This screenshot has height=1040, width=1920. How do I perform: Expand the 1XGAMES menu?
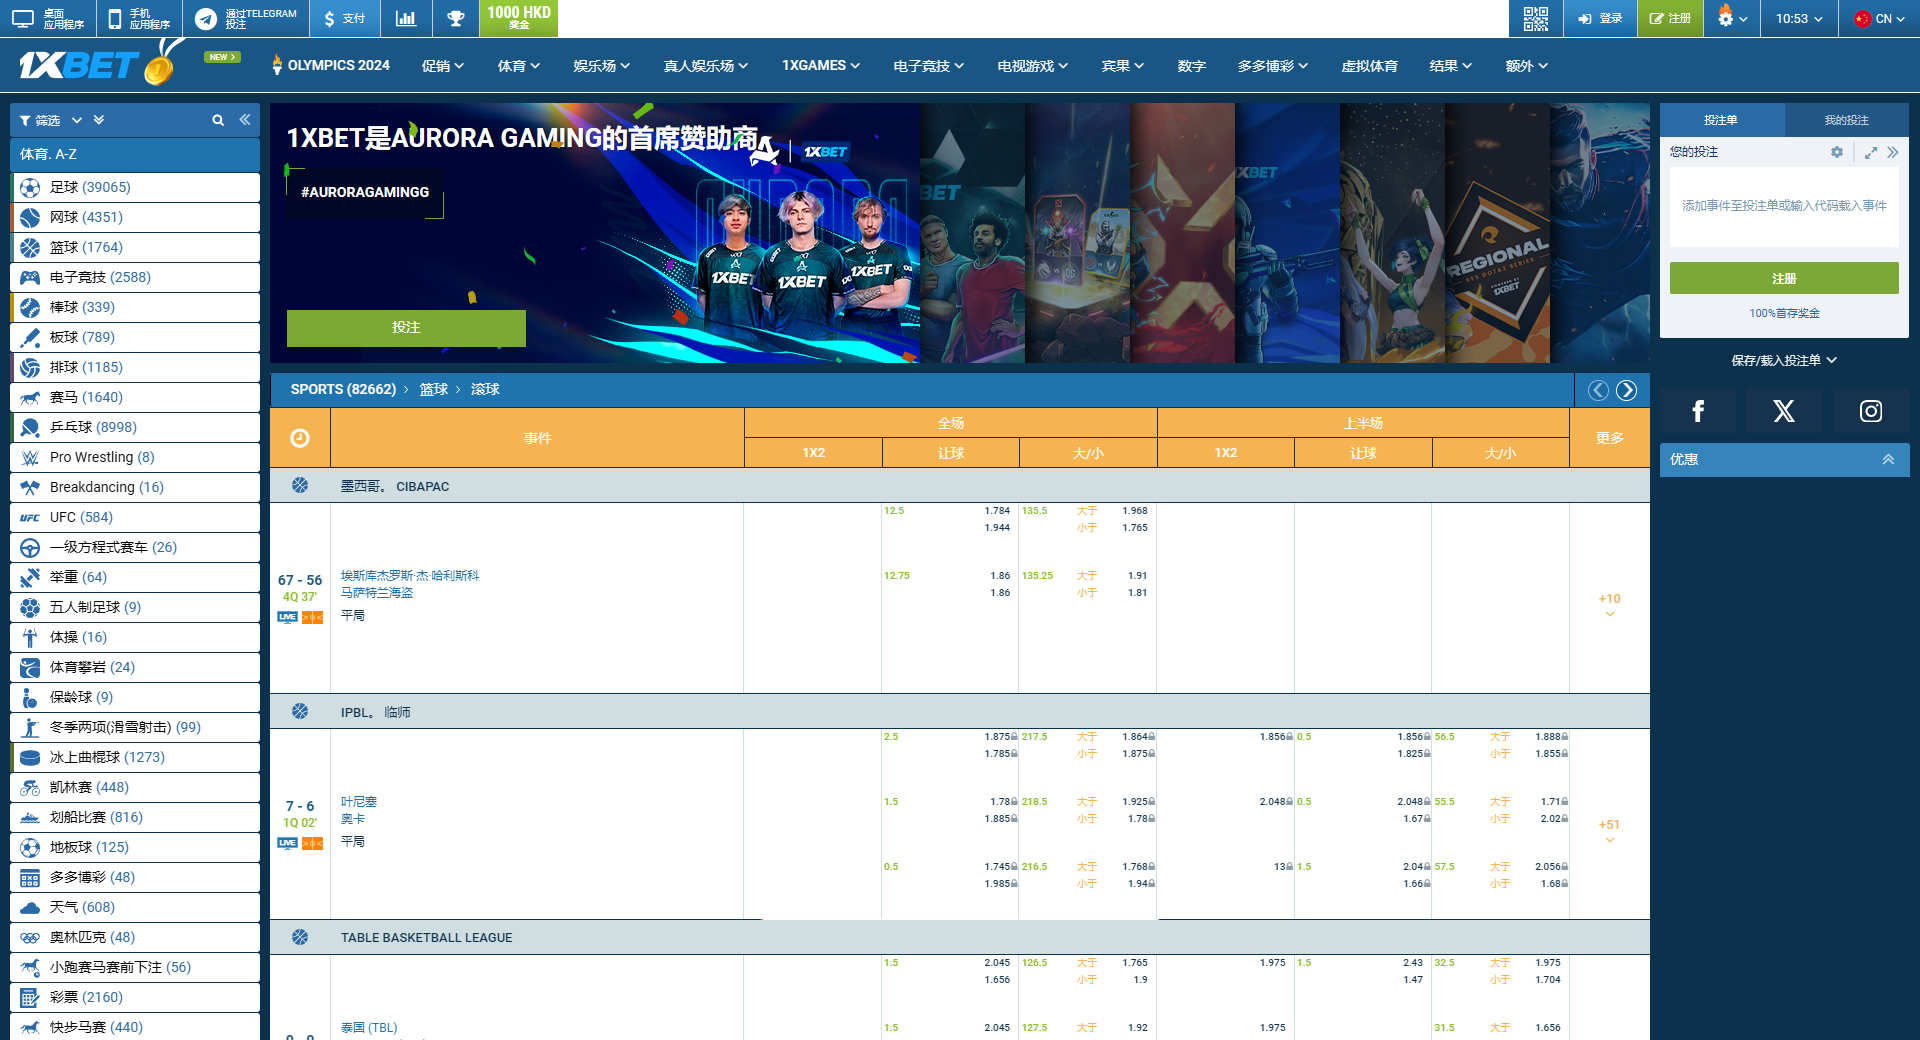[x=820, y=66]
